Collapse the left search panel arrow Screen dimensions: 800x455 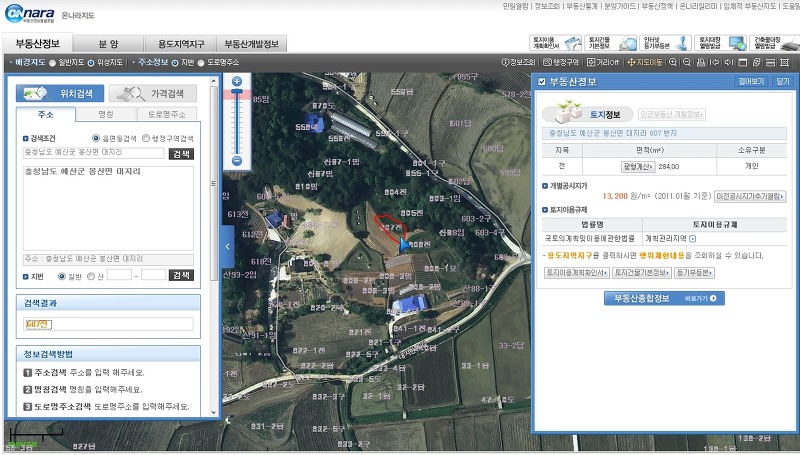(227, 245)
